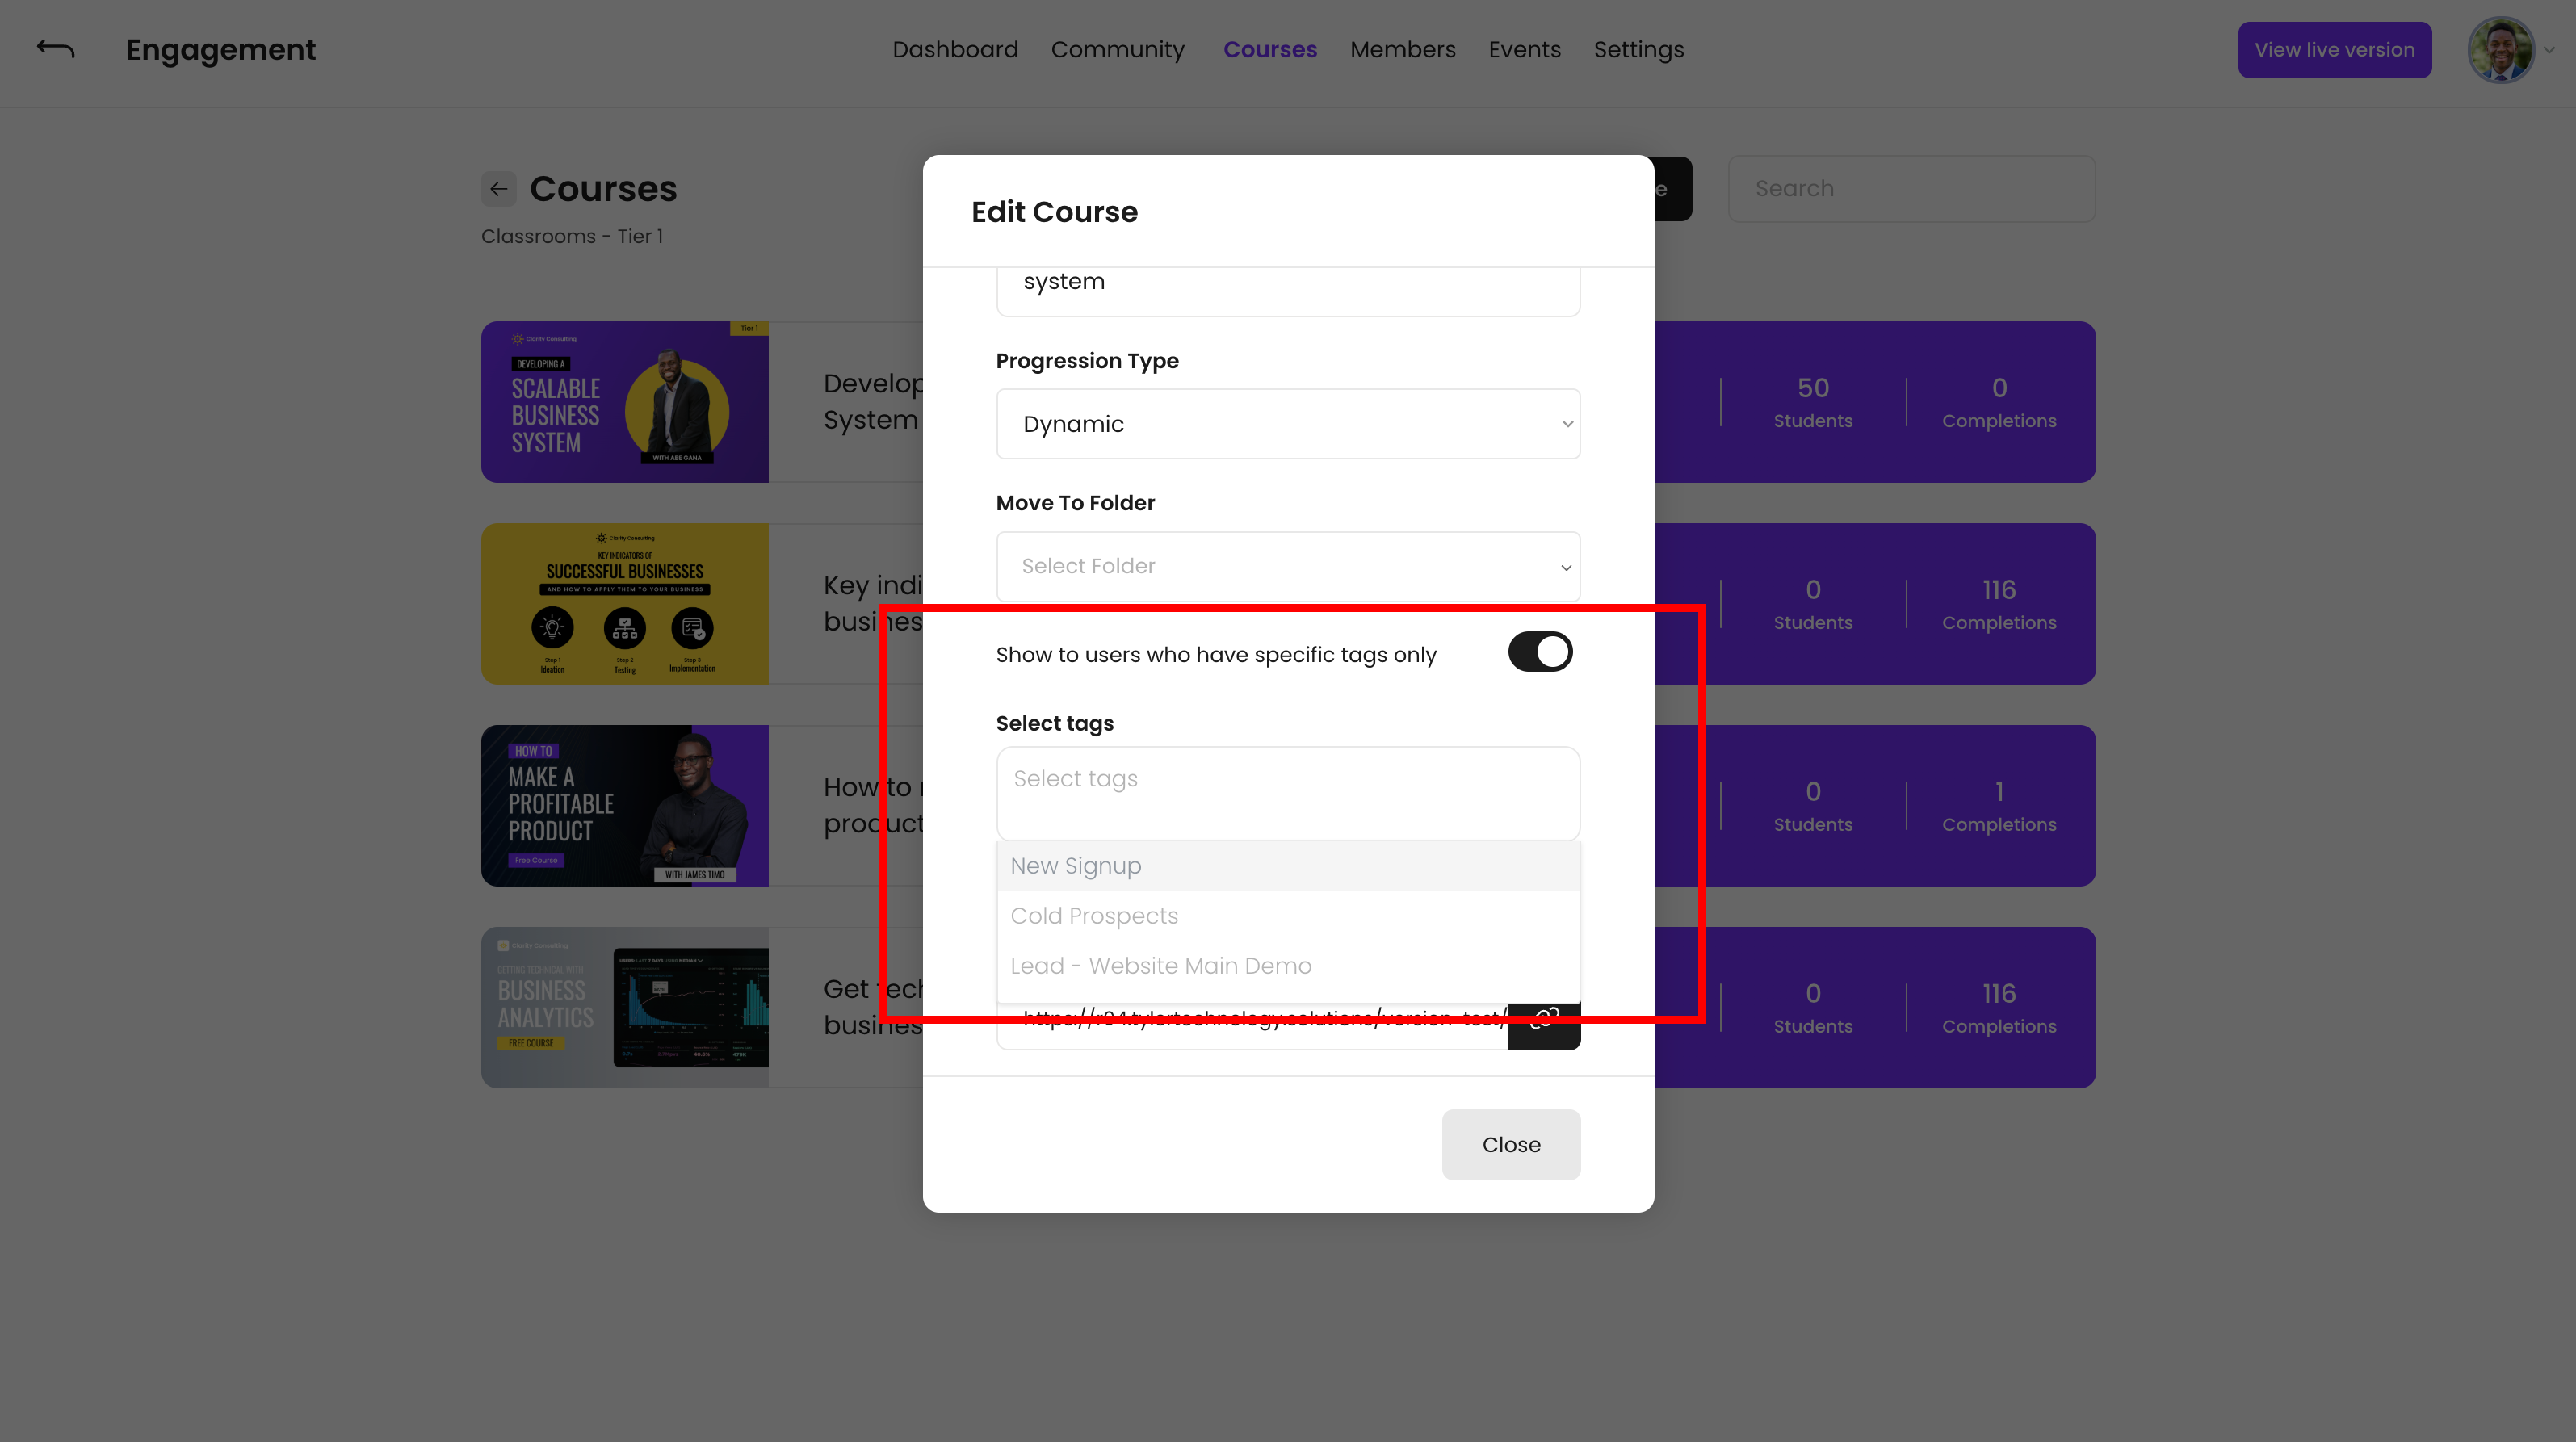The height and width of the screenshot is (1442, 2576).
Task: Click the Search input field
Action: point(1911,188)
